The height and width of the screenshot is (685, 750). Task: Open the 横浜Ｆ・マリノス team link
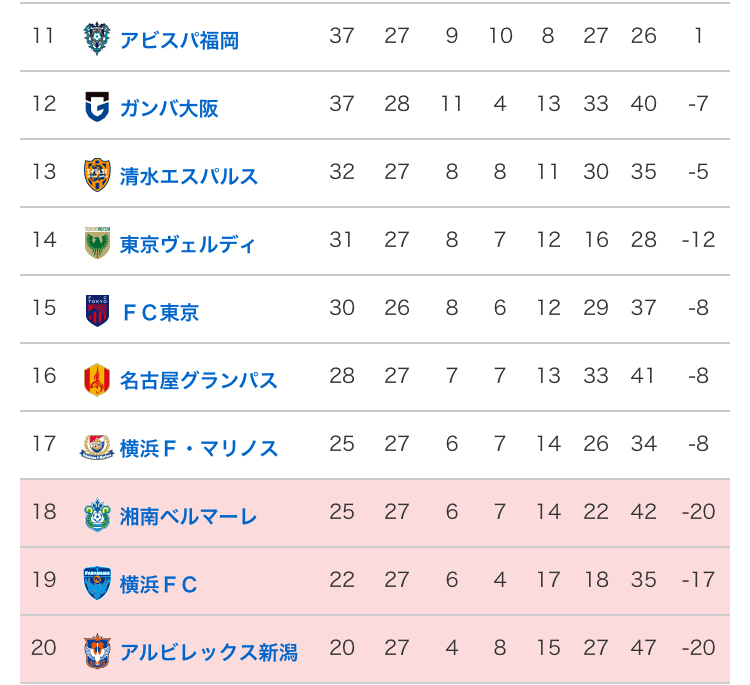(x=199, y=448)
